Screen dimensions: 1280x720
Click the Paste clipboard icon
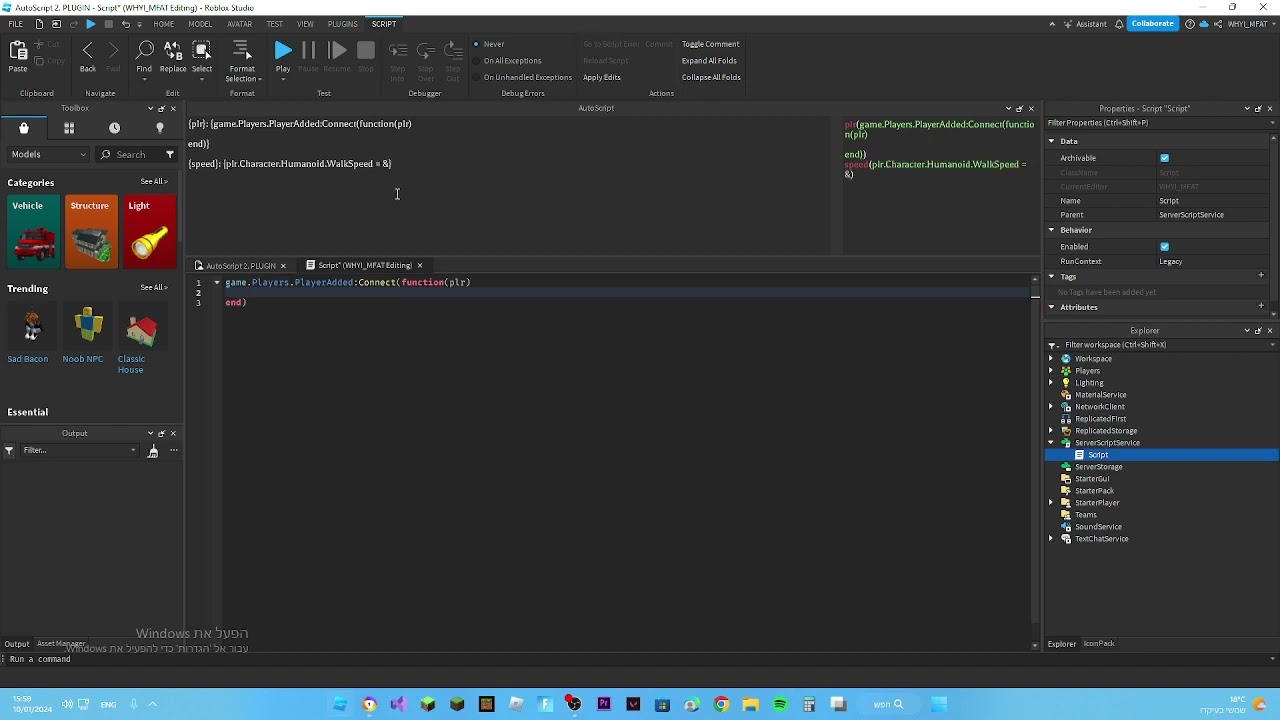tap(18, 51)
